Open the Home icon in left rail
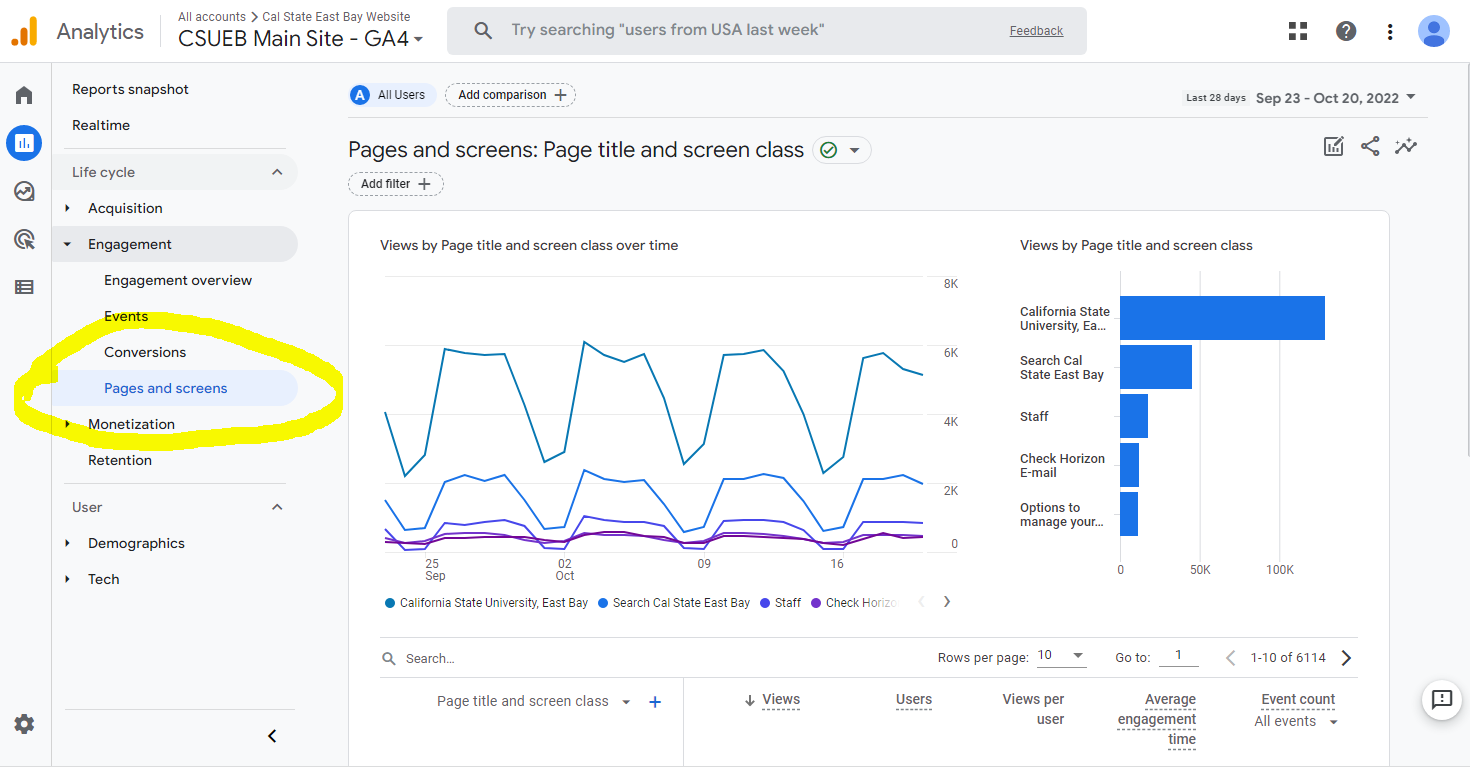 coord(24,95)
